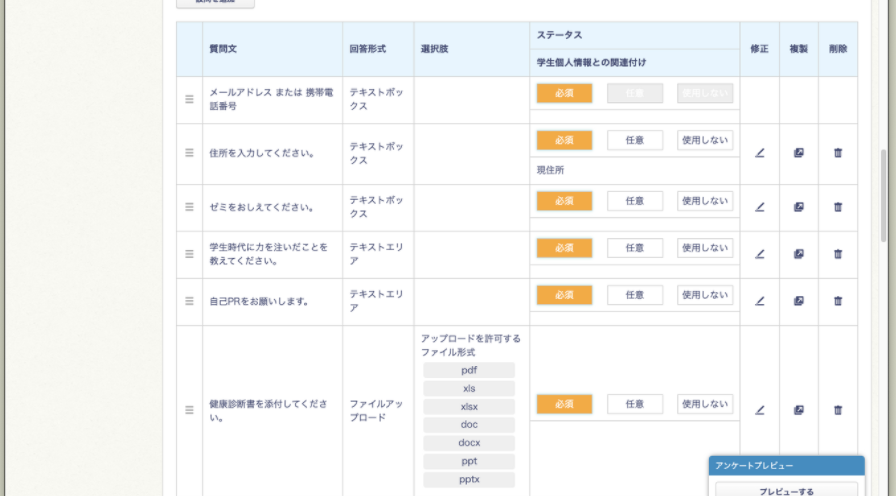Duplicate the 自己PRをお願いします question
Viewport: 896px width, 496px height.
click(798, 301)
